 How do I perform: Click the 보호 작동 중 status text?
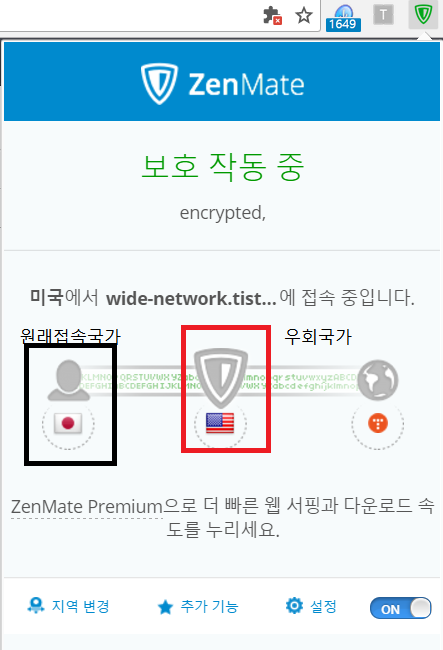(223, 167)
